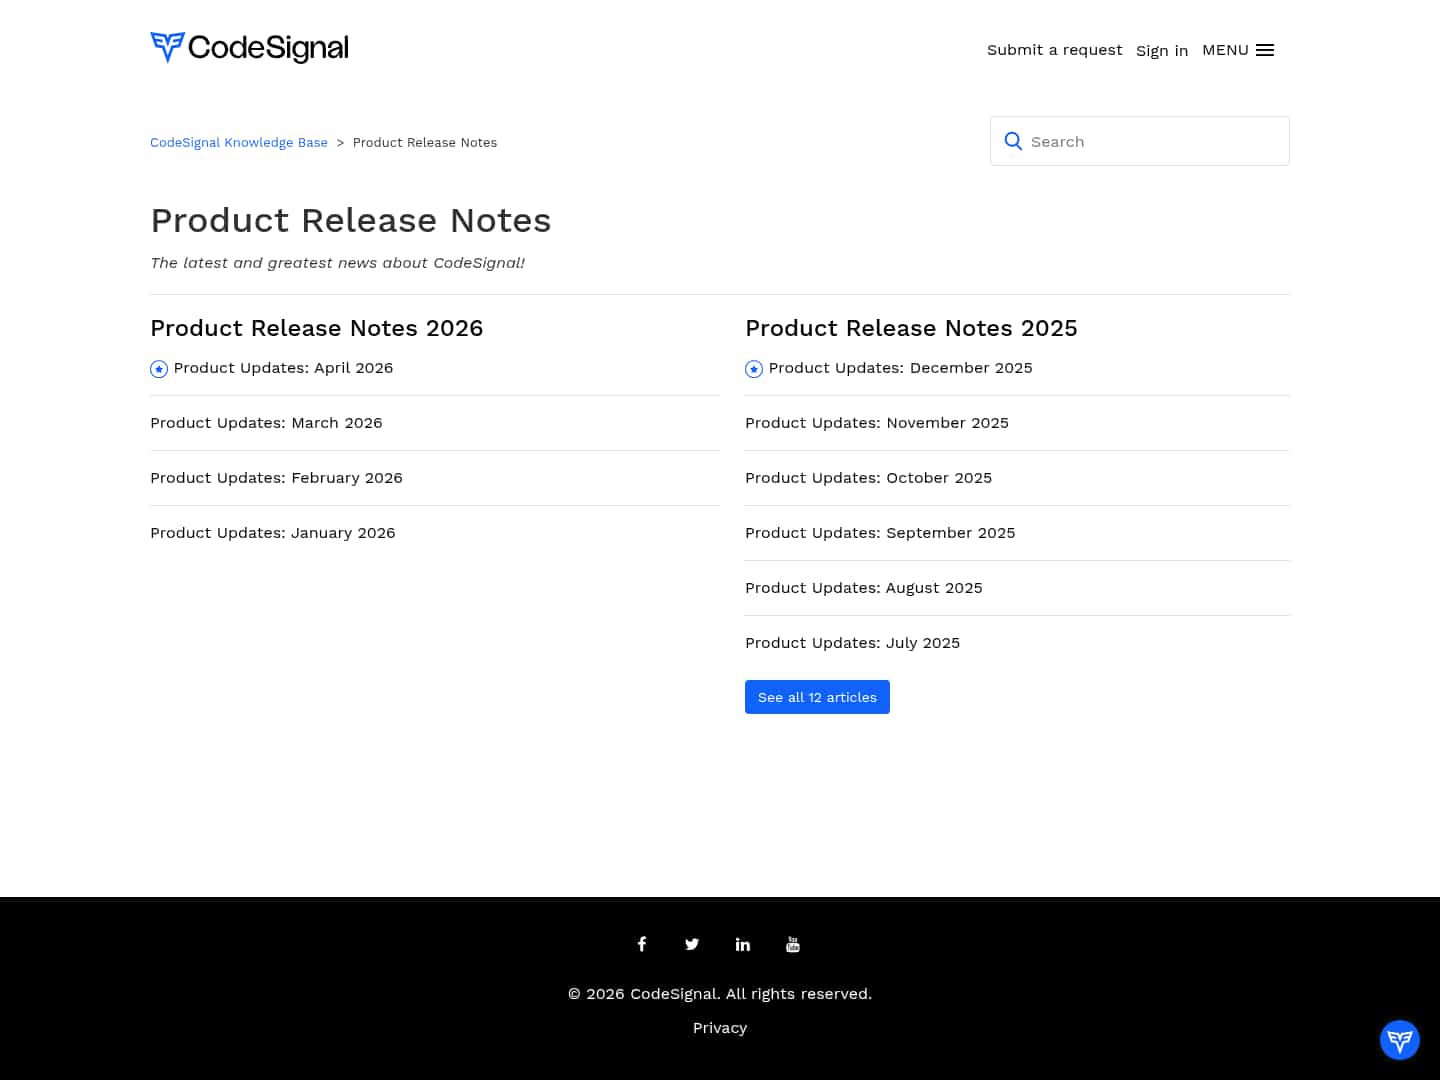Click promoted star icon beside April 2026
This screenshot has width=1440, height=1080.
click(x=159, y=369)
